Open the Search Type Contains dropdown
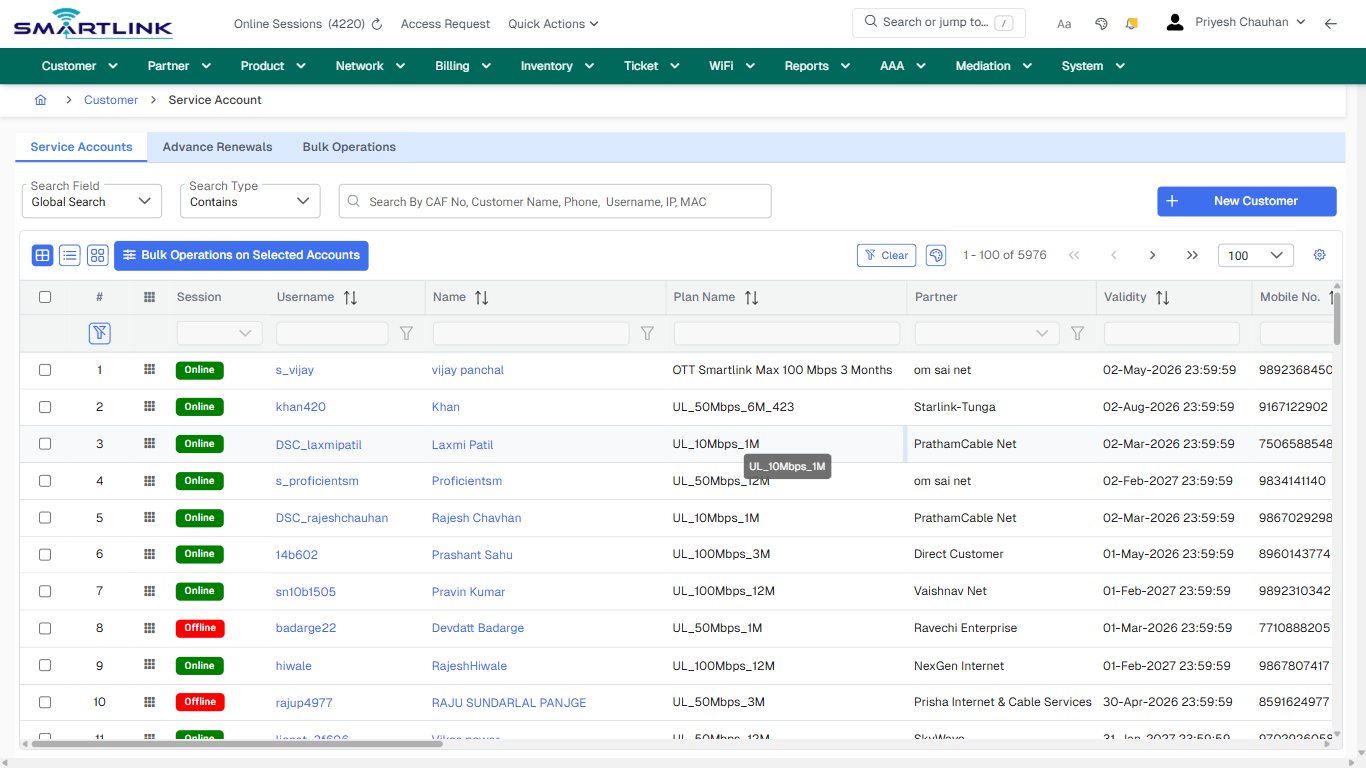Screen dimensions: 1366x768 [250, 200]
